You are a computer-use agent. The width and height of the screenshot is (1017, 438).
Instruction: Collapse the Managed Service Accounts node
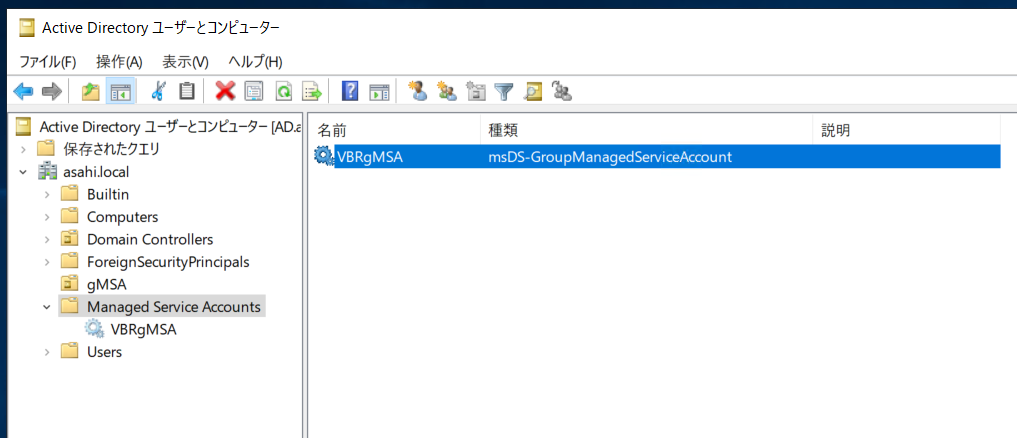pyautogui.click(x=47, y=307)
